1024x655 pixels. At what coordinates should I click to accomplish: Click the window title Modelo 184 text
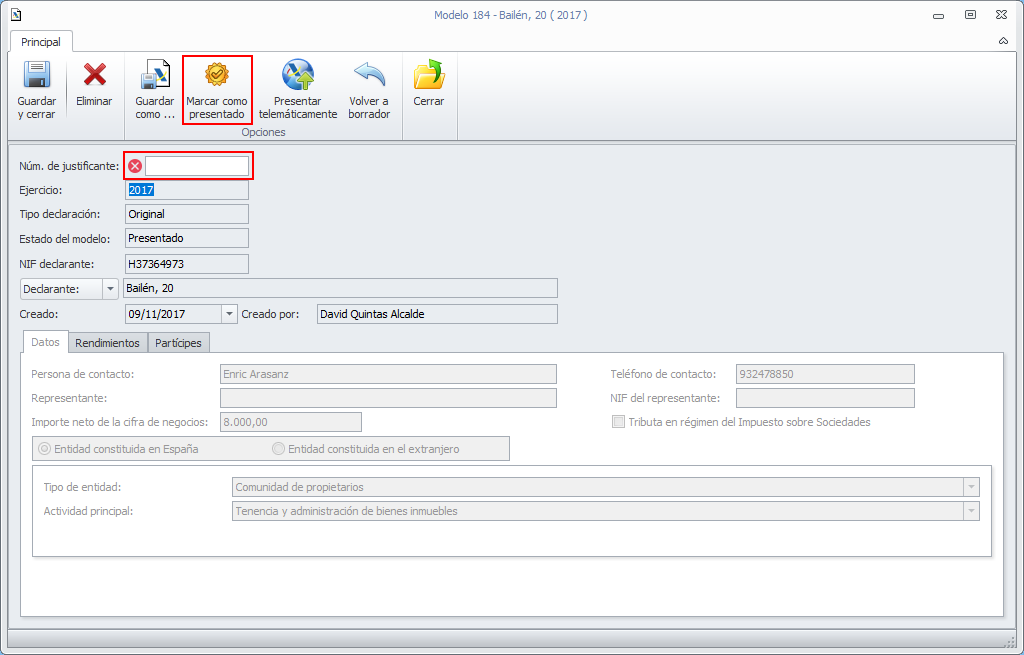(x=511, y=15)
